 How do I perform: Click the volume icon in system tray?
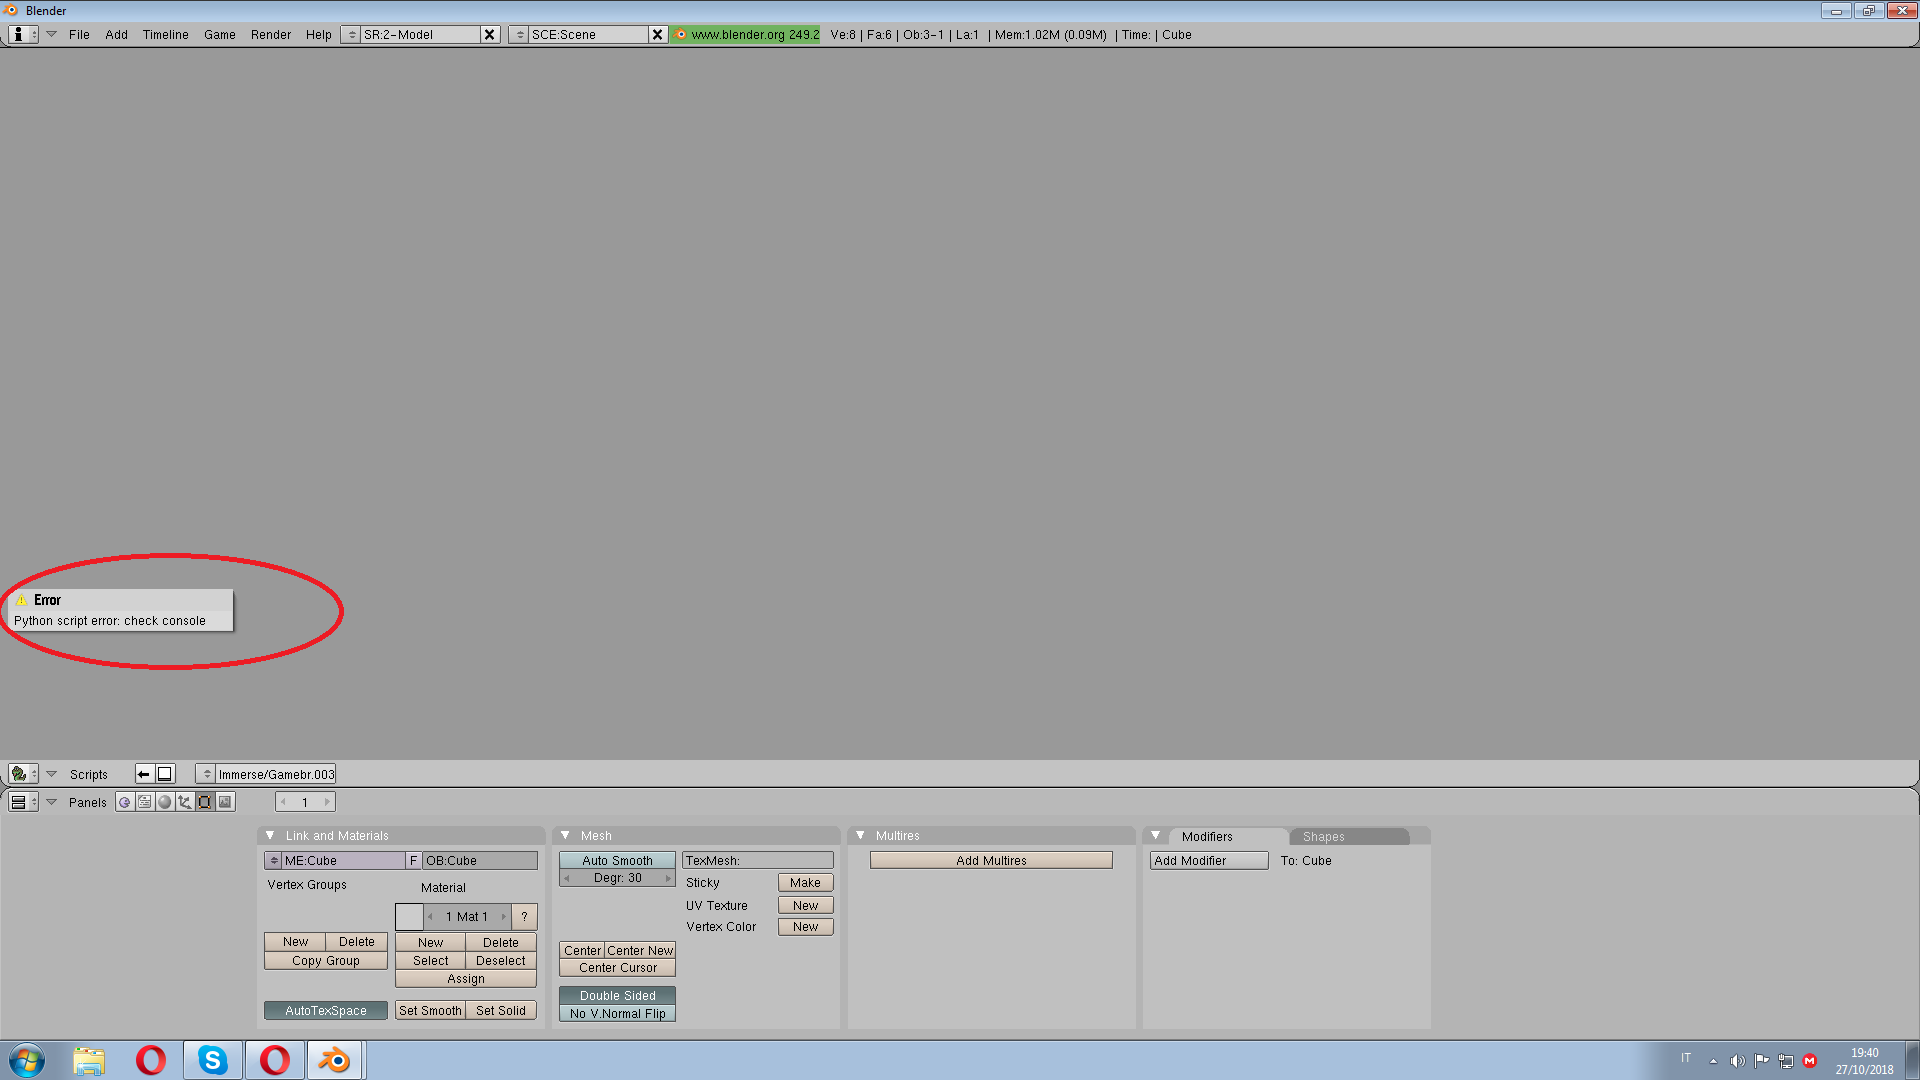(1738, 1061)
